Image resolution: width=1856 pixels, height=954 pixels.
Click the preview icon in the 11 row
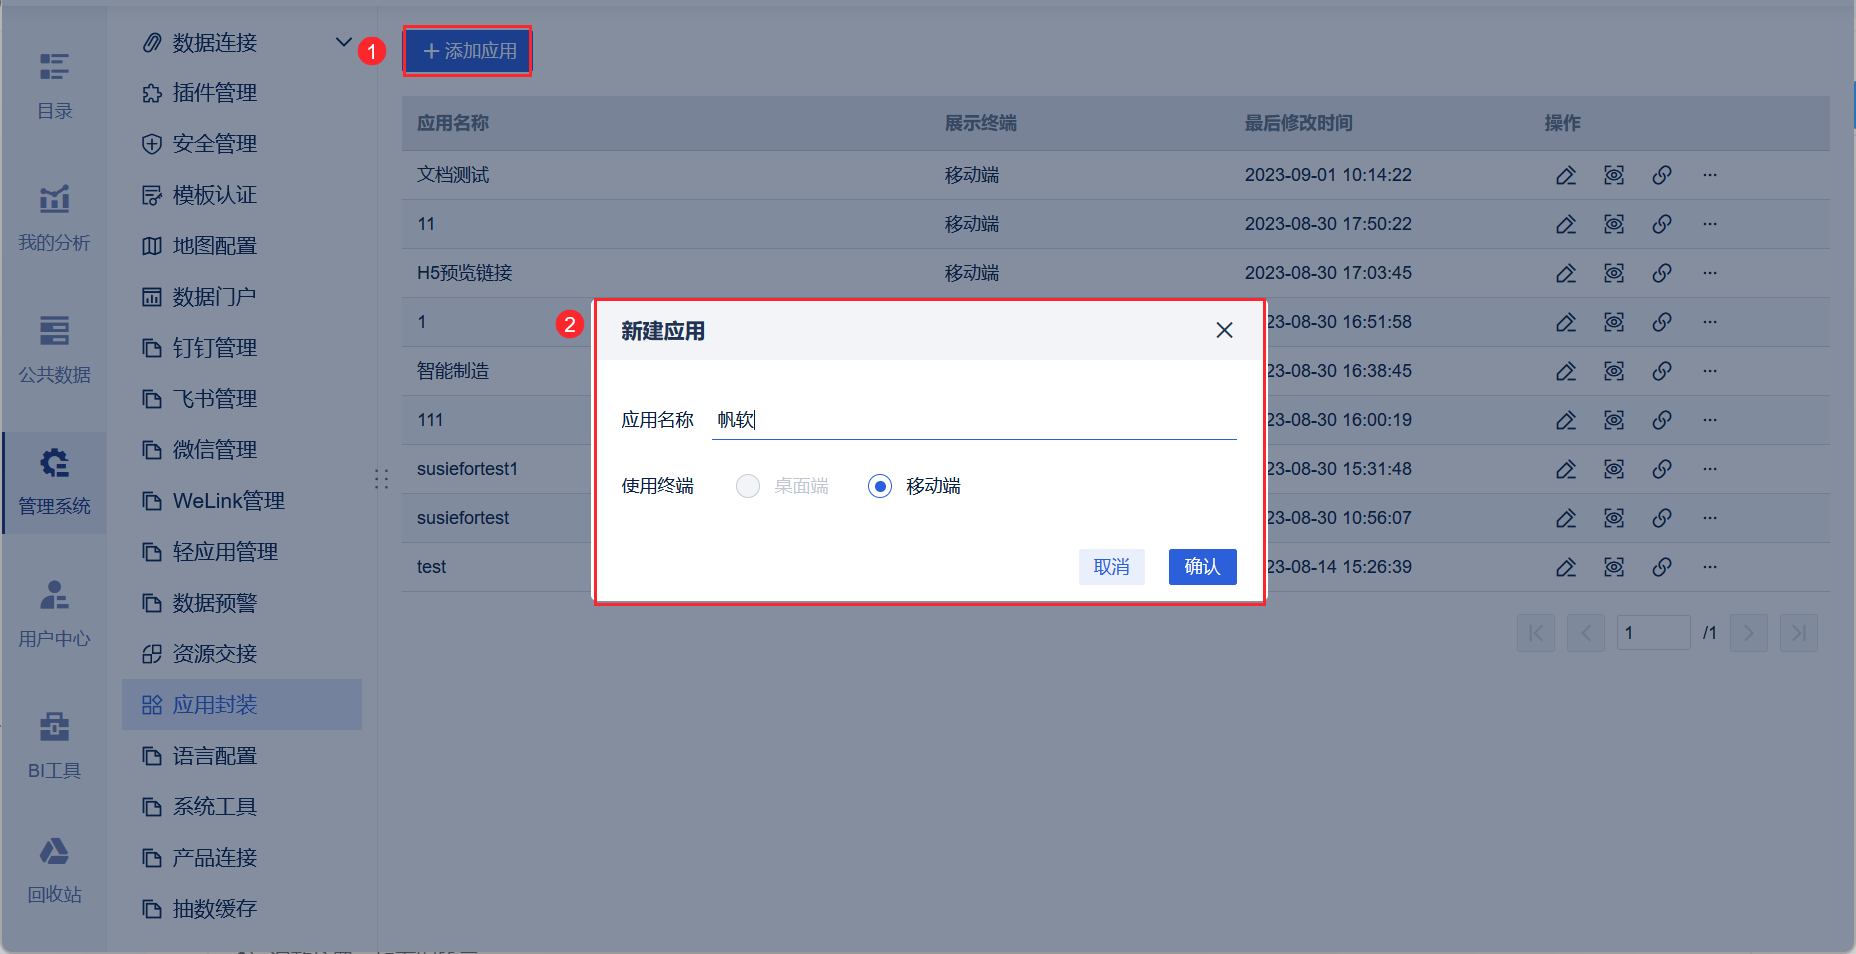1614,224
